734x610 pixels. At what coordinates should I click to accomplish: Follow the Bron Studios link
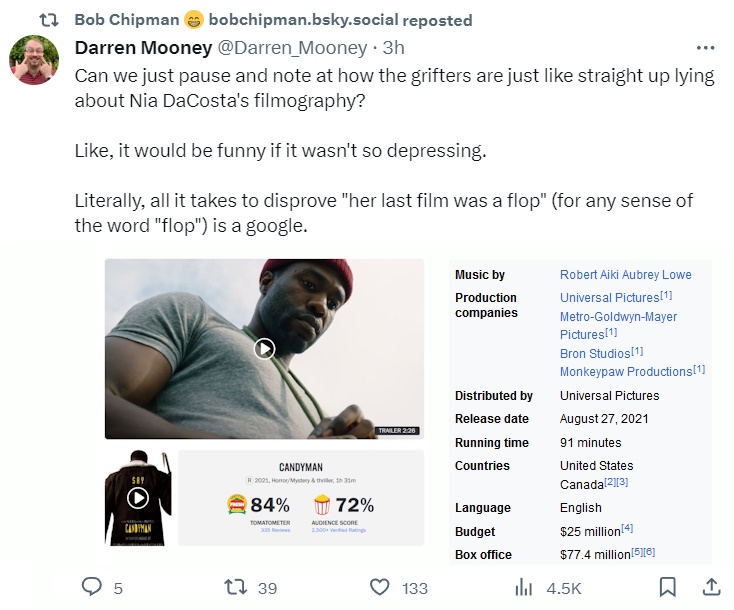[x=595, y=353]
